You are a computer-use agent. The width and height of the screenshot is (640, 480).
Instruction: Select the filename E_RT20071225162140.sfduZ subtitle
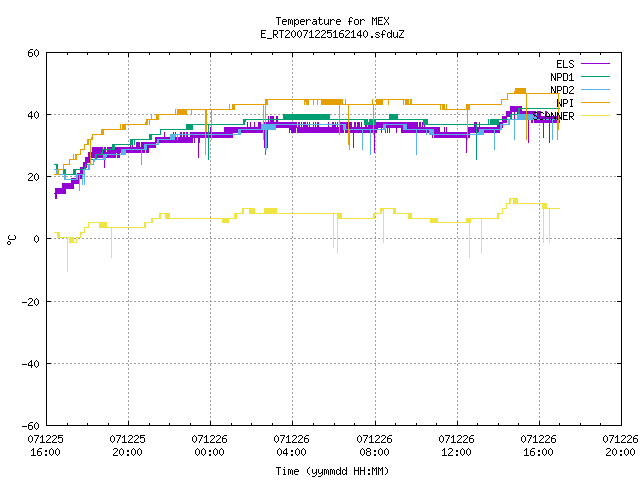pos(332,34)
